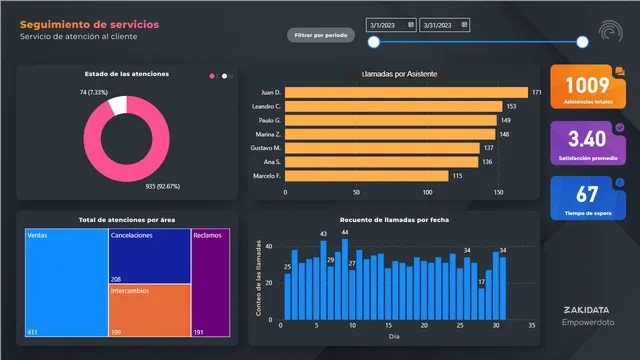Open the calendar icon in end date field
The image size is (640, 360).
464,25
